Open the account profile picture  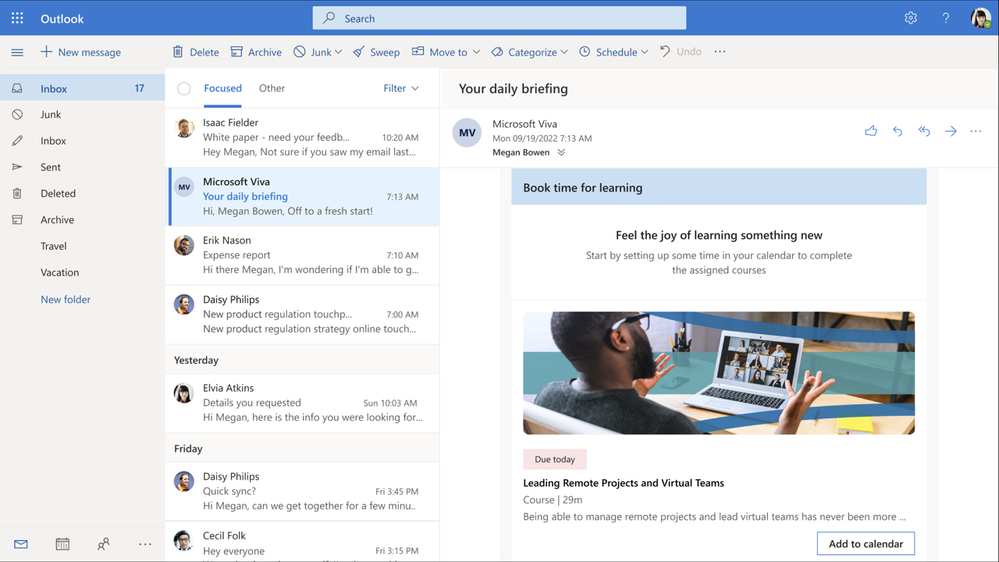981,18
